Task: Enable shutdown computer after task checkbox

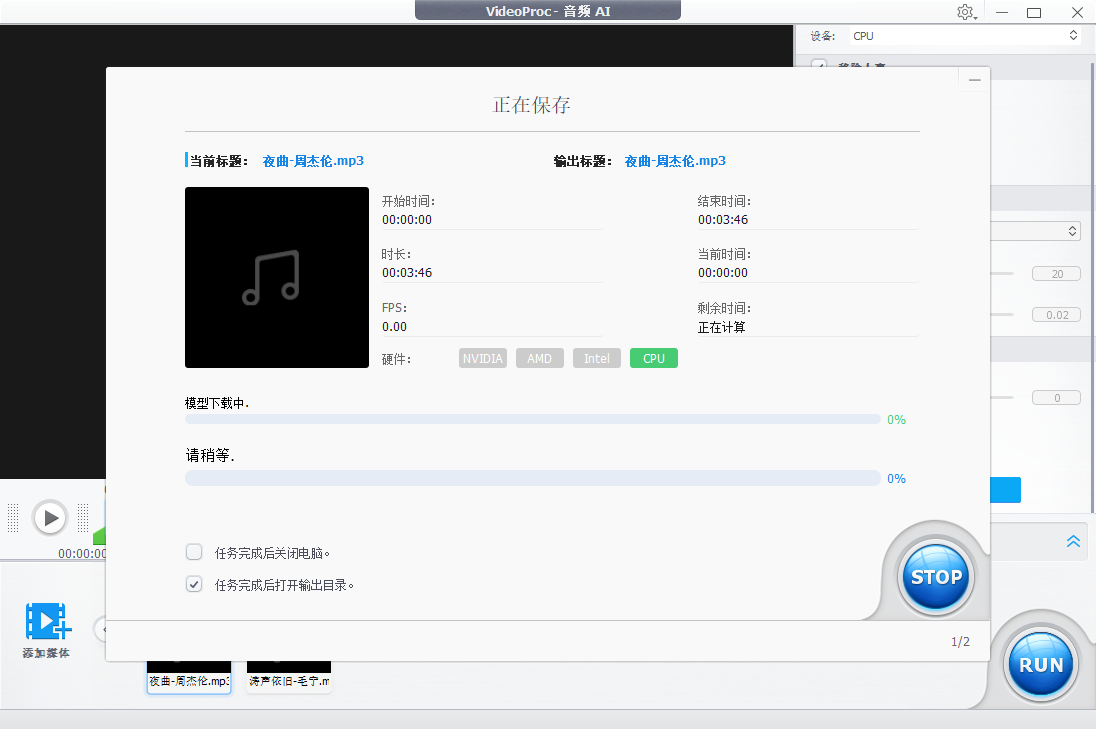Action: 193,551
